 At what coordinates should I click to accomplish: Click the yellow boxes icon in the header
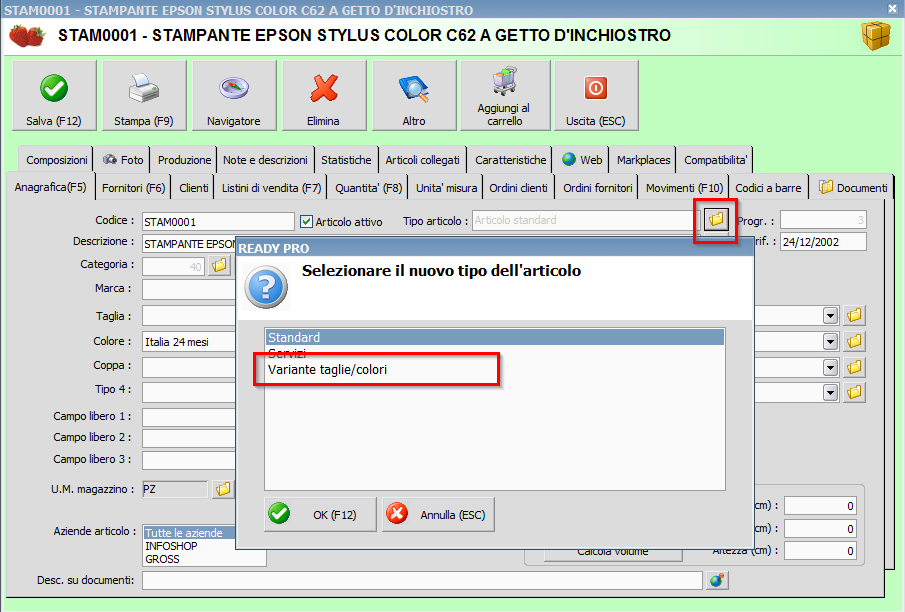pos(876,36)
